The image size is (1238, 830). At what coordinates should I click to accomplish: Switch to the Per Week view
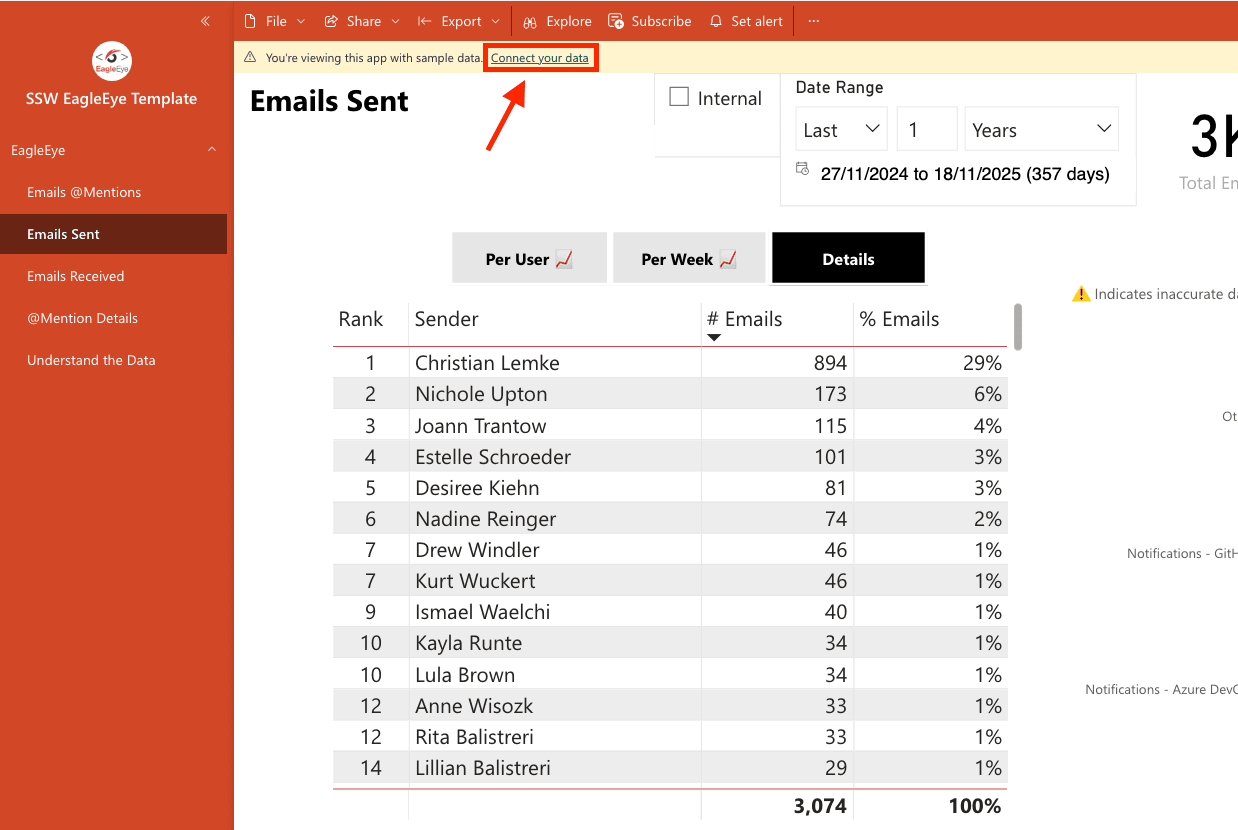pos(688,258)
